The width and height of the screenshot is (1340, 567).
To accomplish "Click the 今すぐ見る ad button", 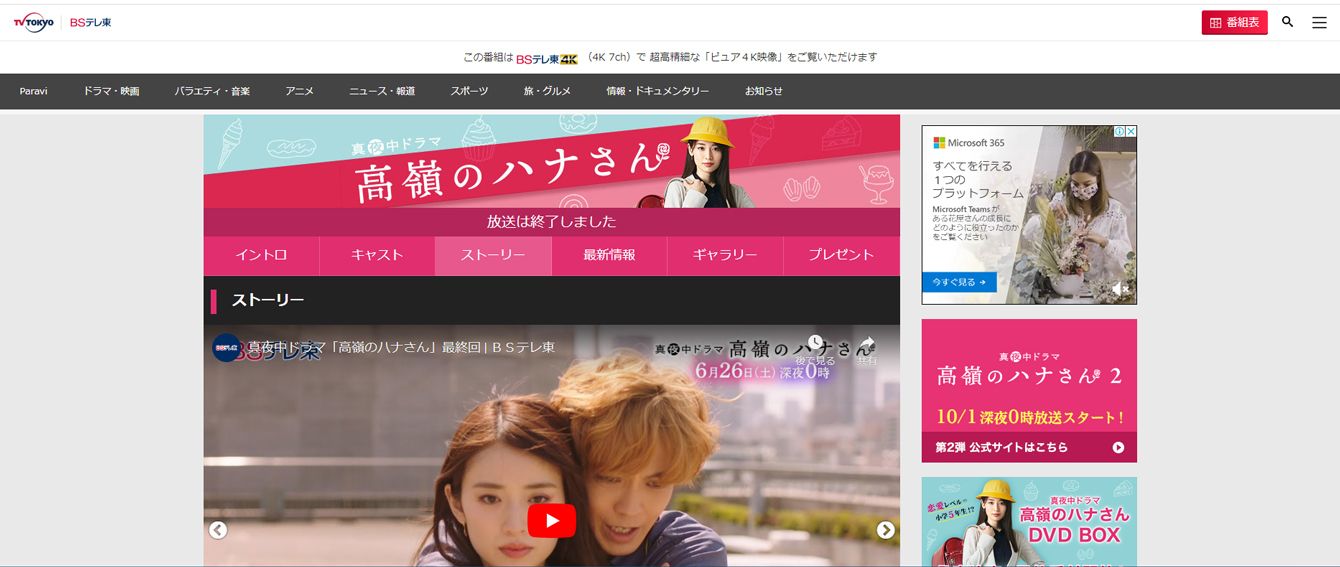I will [959, 283].
